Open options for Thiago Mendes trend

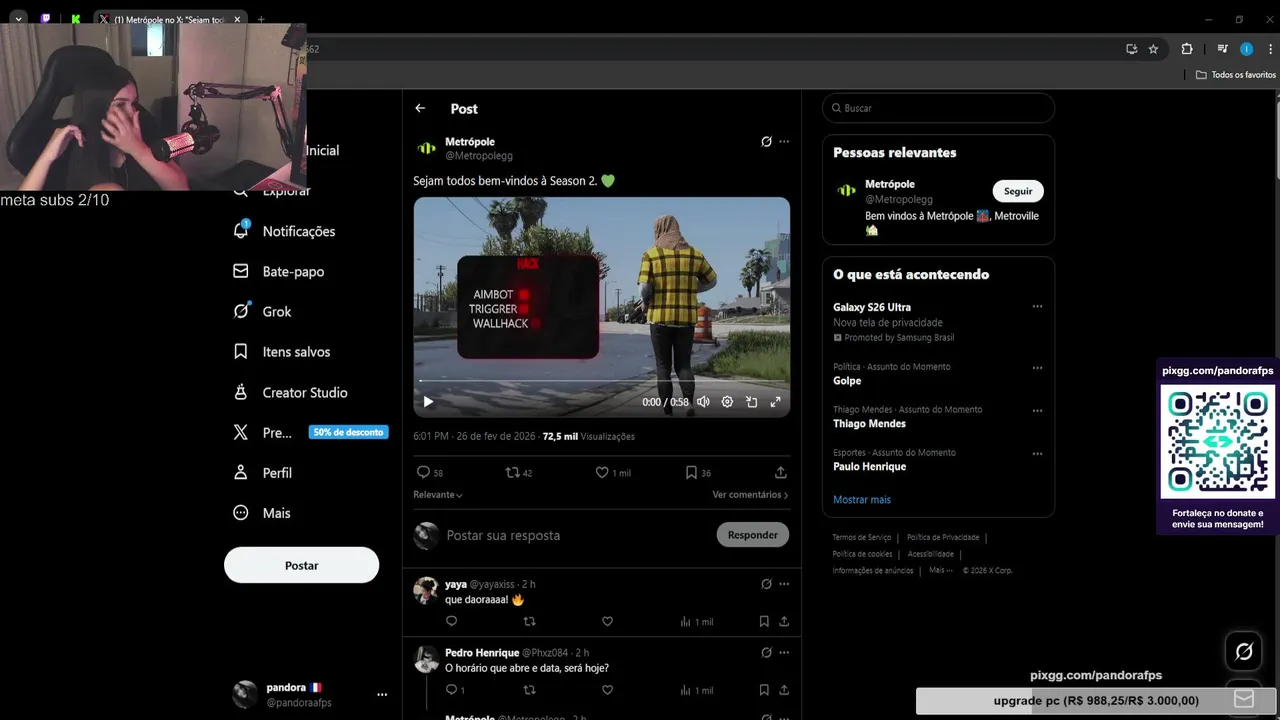(1037, 410)
